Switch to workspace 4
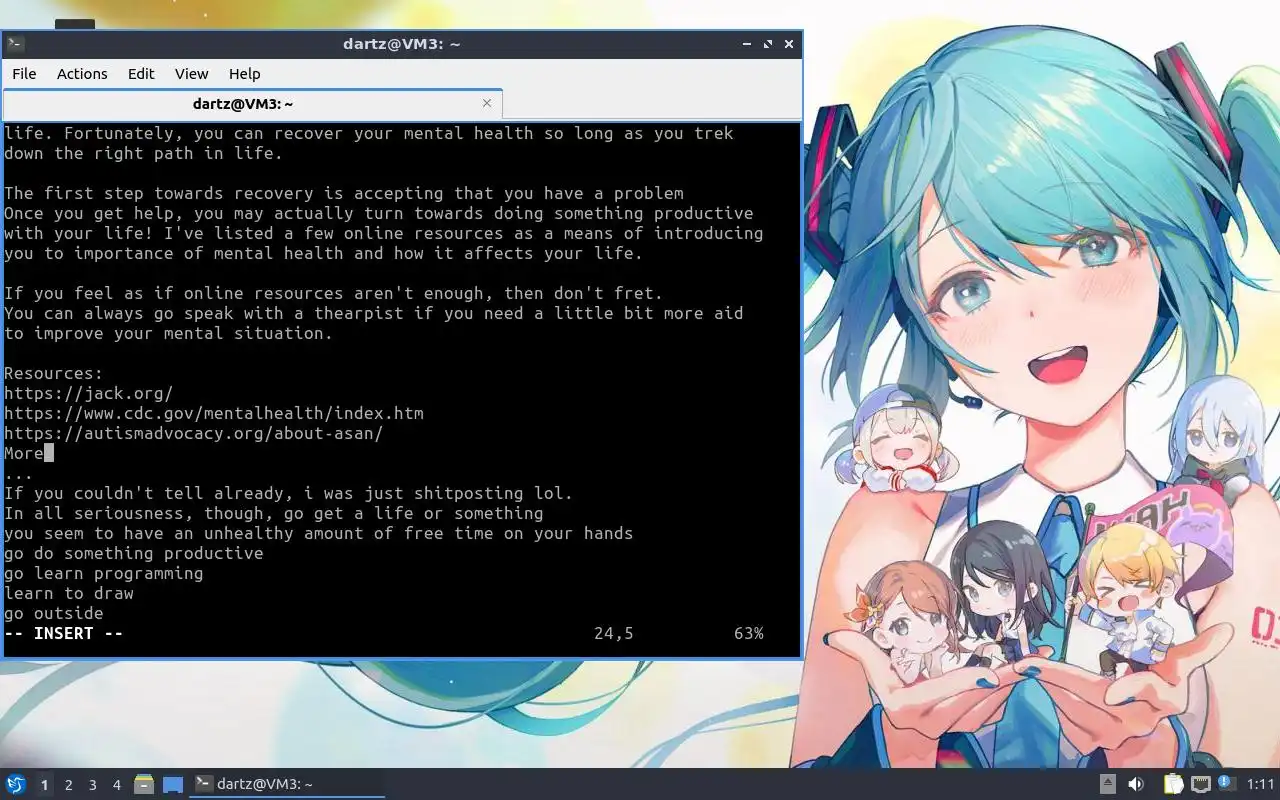 pyautogui.click(x=117, y=785)
